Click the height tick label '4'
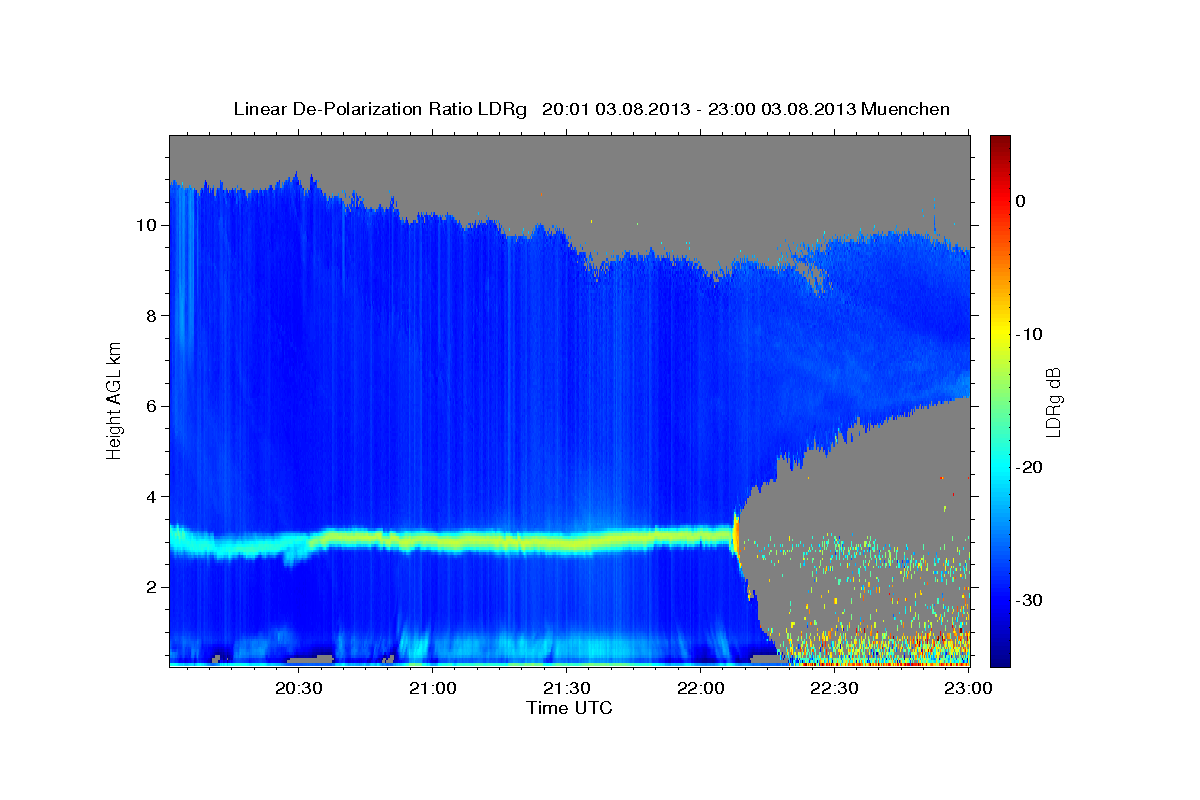Screen dimensions: 1200x800 (x=151, y=496)
